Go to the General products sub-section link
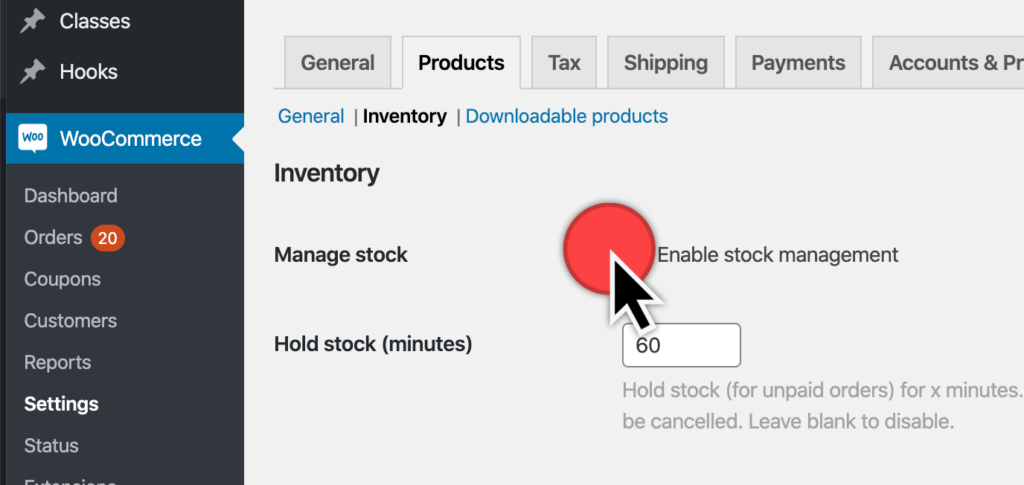Viewport: 1024px width, 485px height. click(311, 116)
